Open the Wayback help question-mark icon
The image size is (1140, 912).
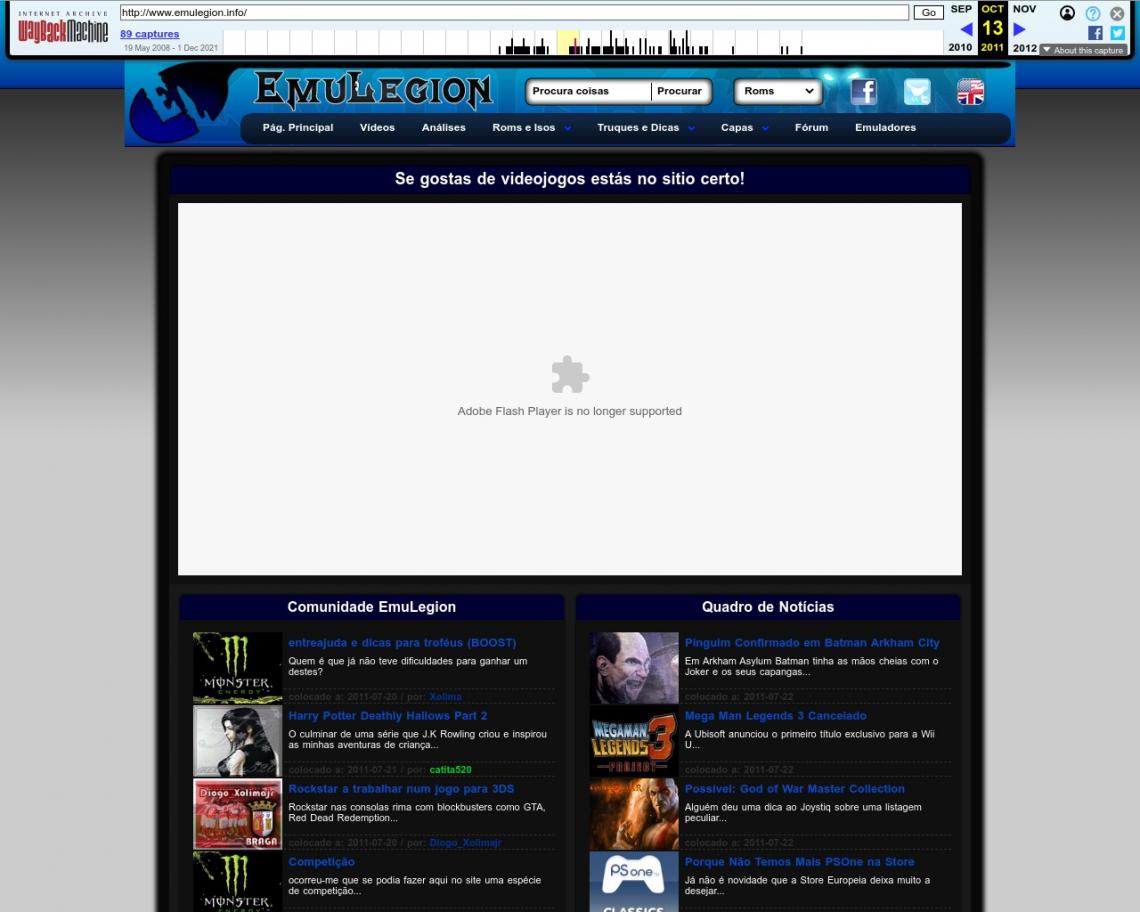coord(1093,13)
